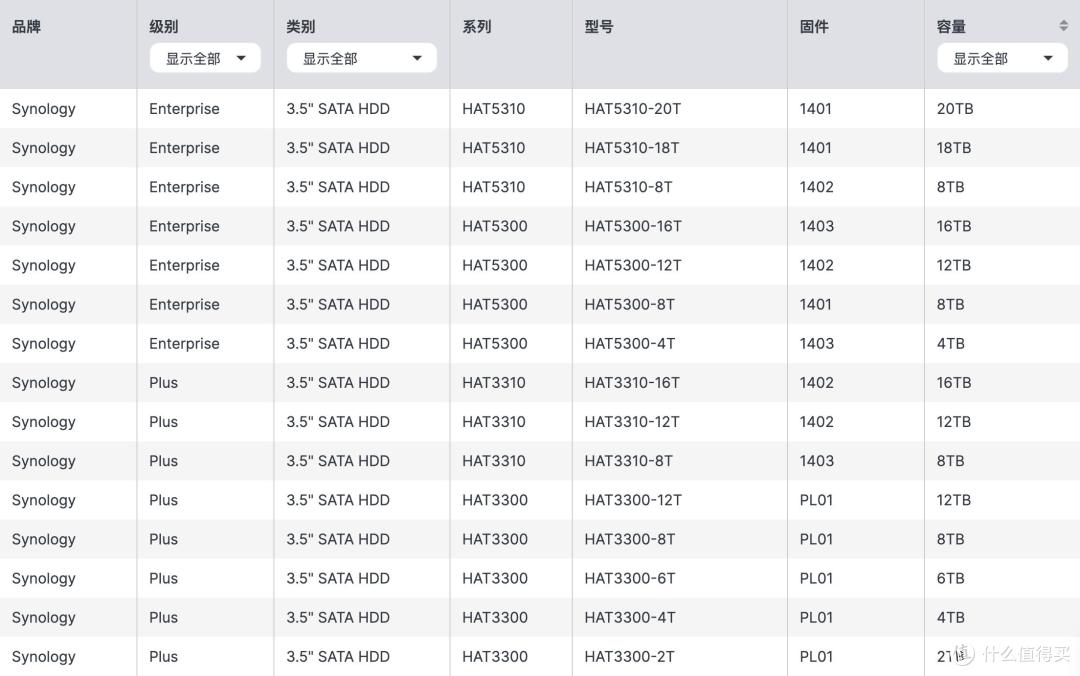Click Enterprise in the HAT5310-20T row

184,109
